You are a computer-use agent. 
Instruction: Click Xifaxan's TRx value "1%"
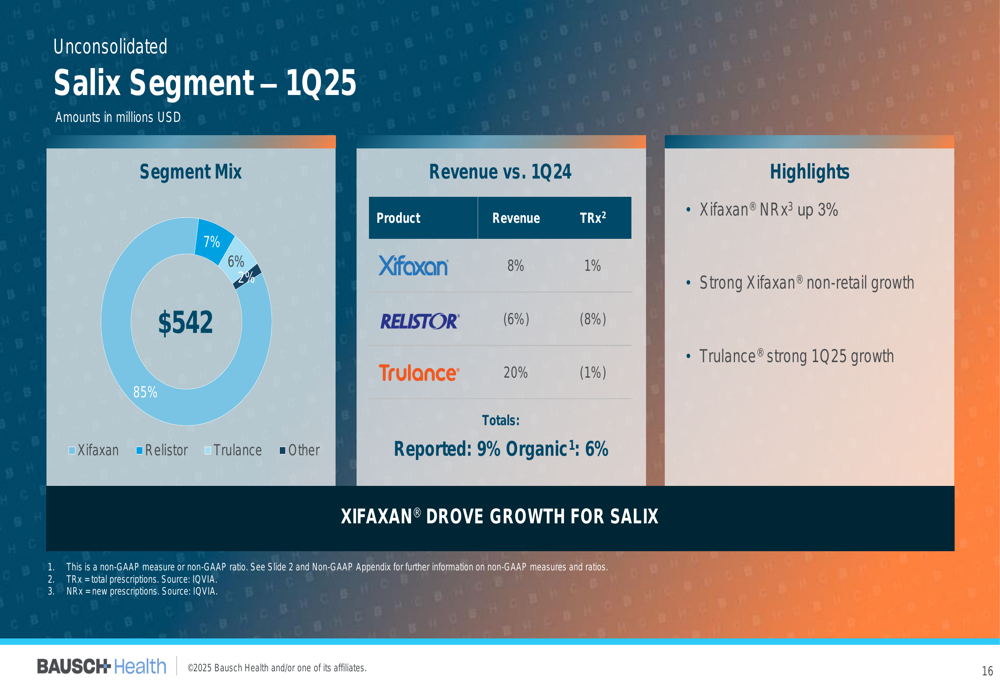point(592,266)
